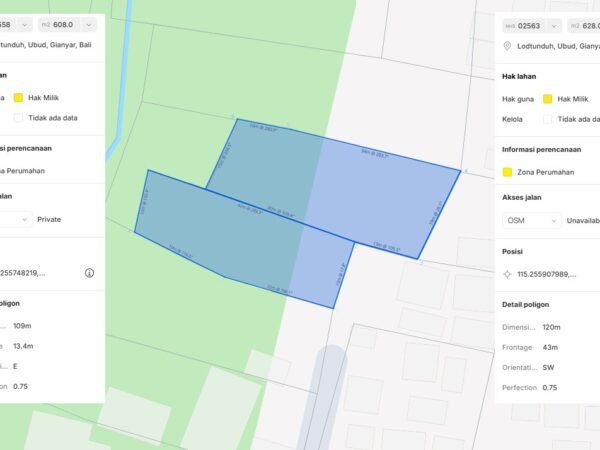Click the crosshair icon under Posisi in right panel
Viewport: 600px width, 450px height.
507,273
